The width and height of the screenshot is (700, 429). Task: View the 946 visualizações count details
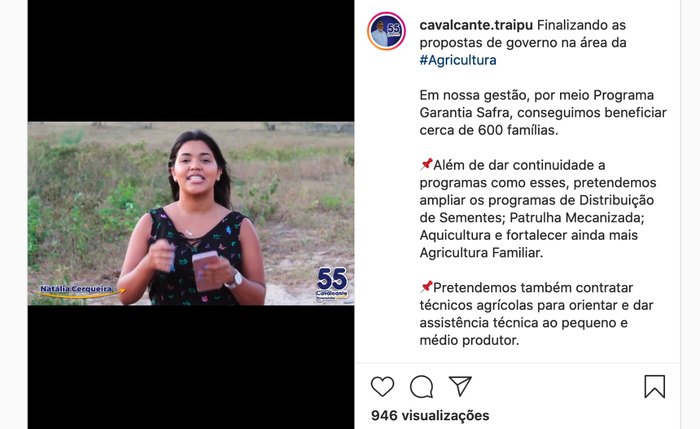tap(430, 416)
